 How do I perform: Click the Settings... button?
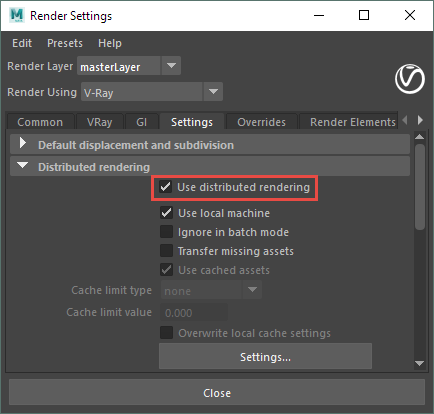click(265, 356)
